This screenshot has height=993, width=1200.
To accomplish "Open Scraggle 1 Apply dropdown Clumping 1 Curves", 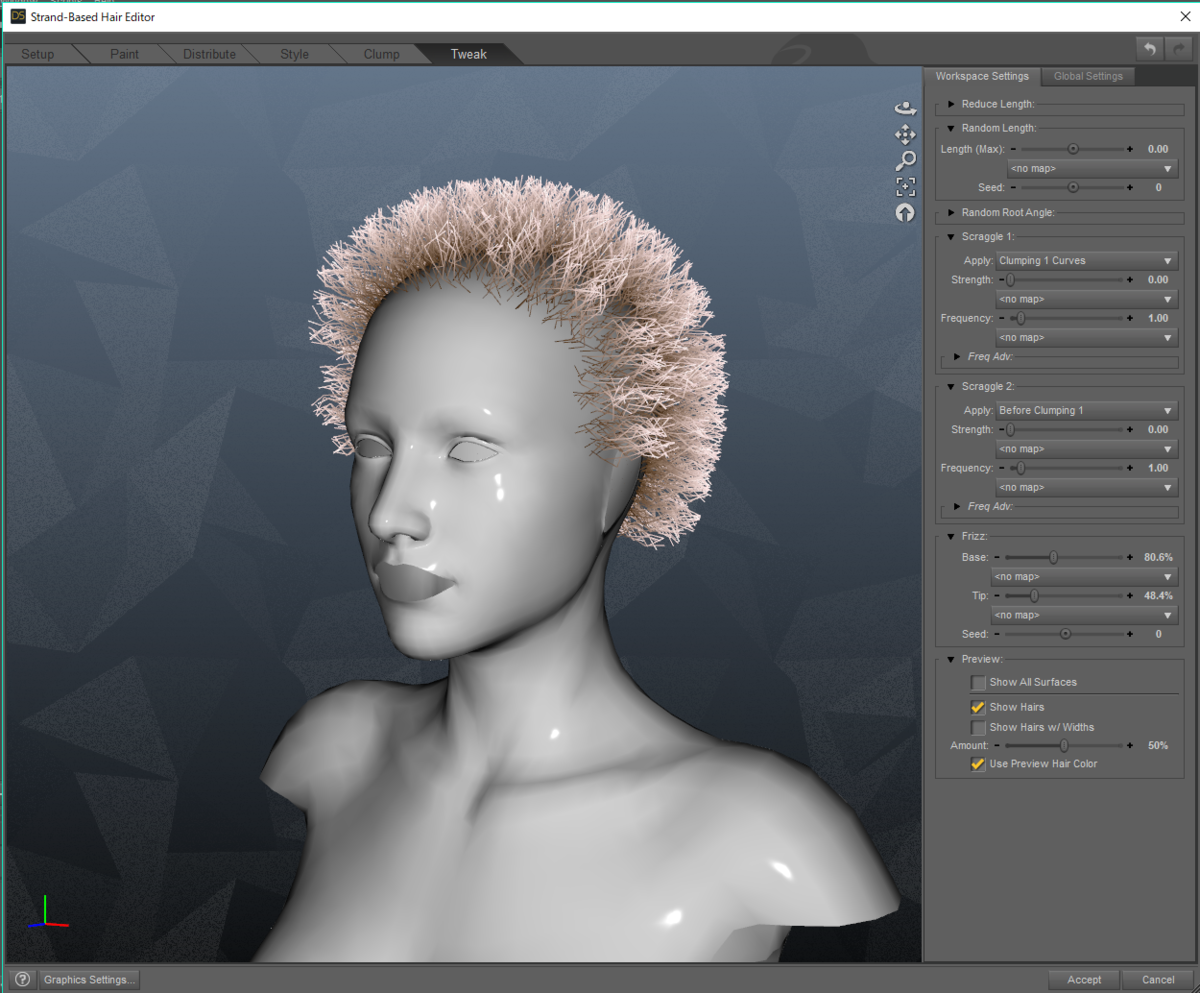I will (1087, 260).
